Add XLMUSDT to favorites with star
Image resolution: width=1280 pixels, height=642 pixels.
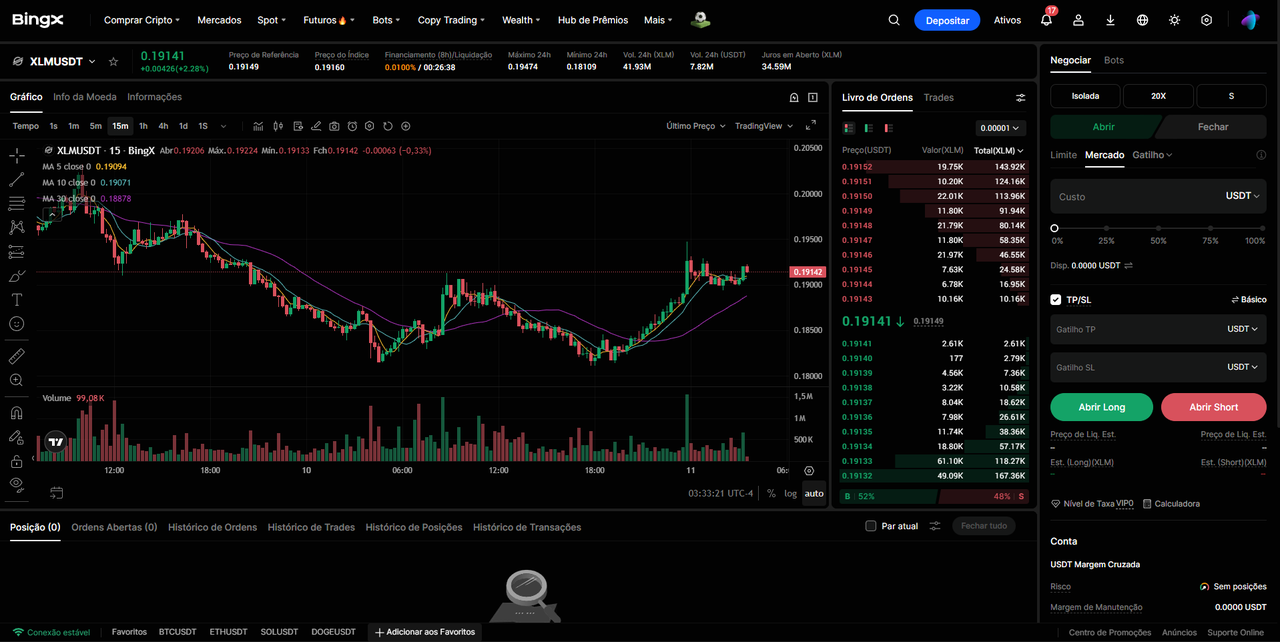(x=113, y=62)
